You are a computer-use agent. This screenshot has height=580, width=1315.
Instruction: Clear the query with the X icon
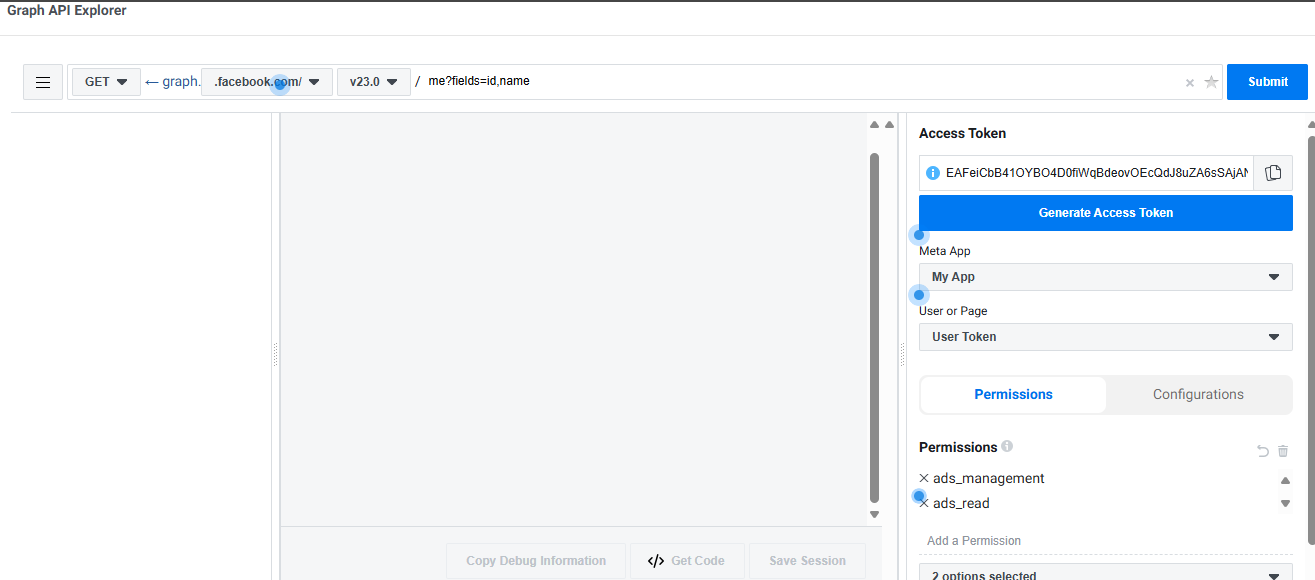tap(1189, 83)
